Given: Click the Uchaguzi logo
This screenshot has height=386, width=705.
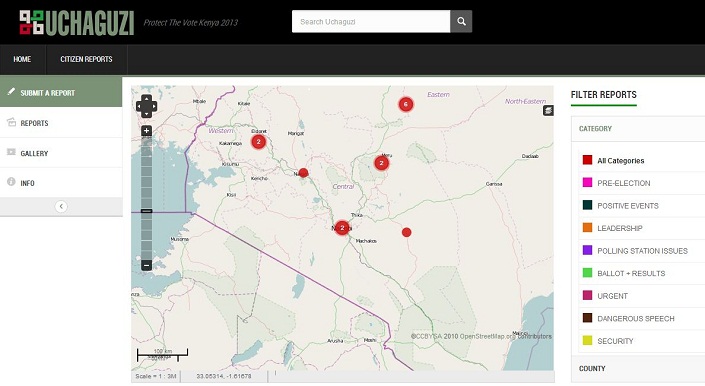Looking at the screenshot, I should click(x=77, y=22).
